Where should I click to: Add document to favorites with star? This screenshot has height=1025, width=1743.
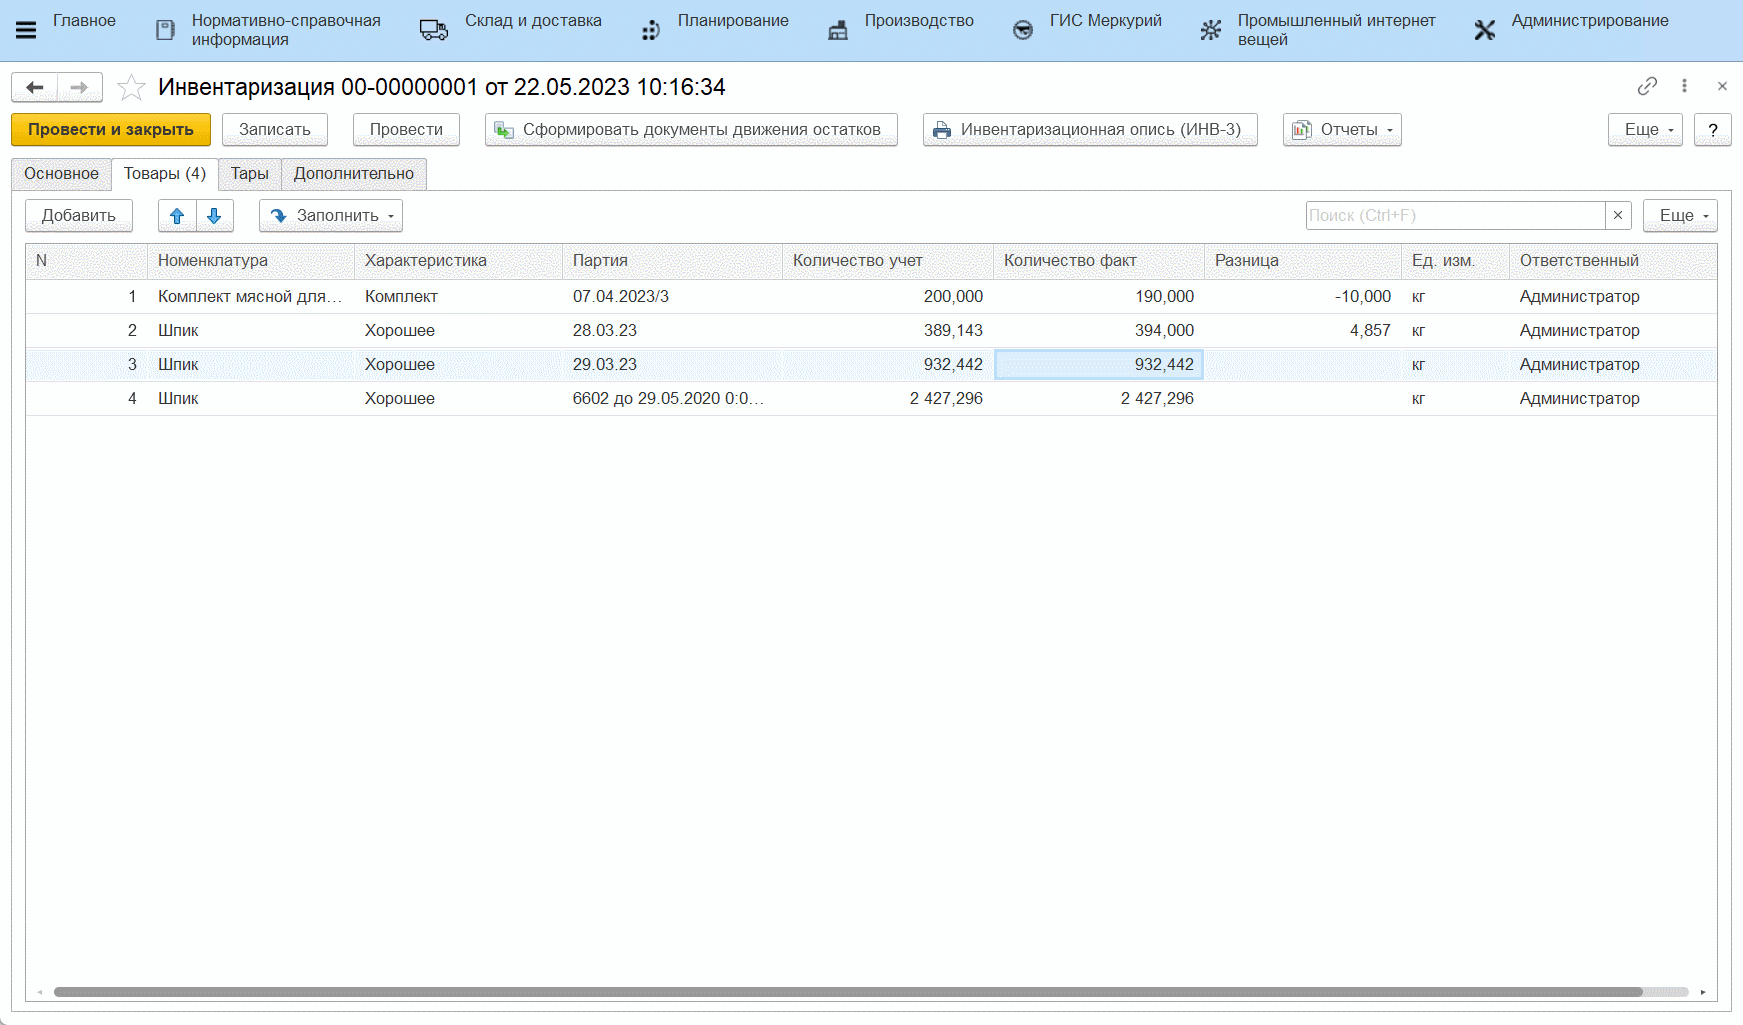click(x=131, y=88)
